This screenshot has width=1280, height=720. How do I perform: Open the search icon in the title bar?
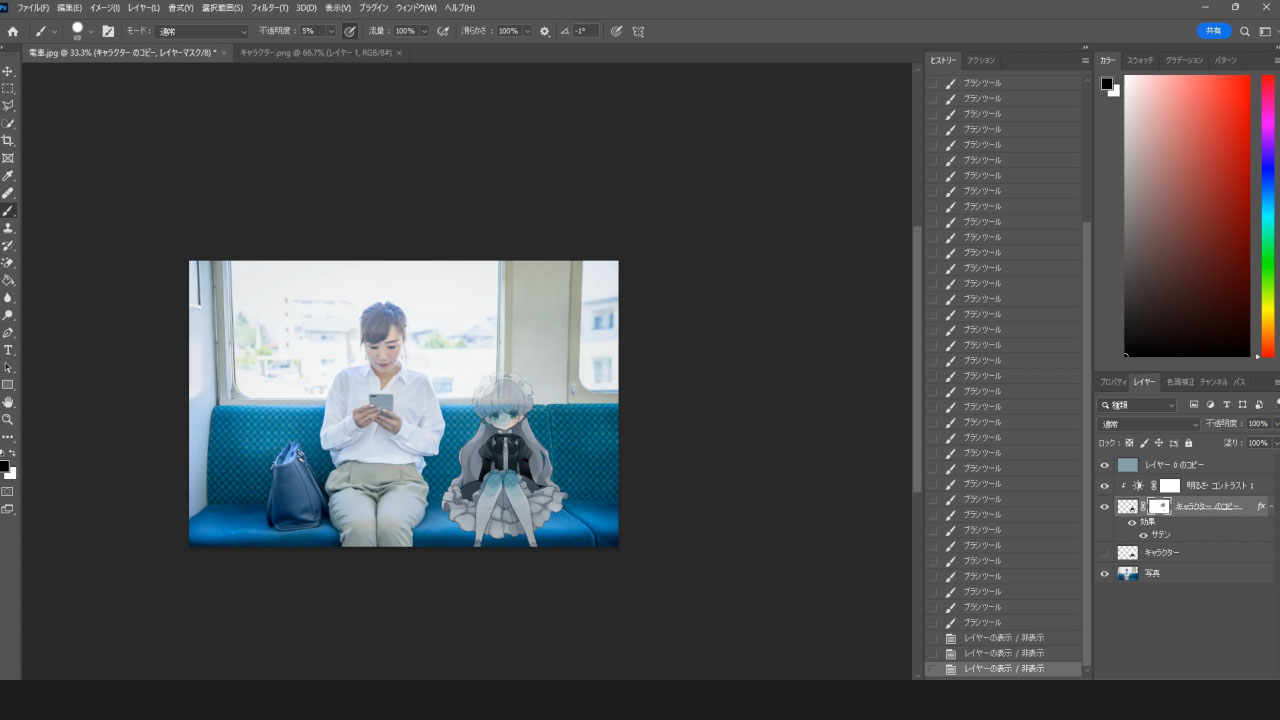(1245, 31)
